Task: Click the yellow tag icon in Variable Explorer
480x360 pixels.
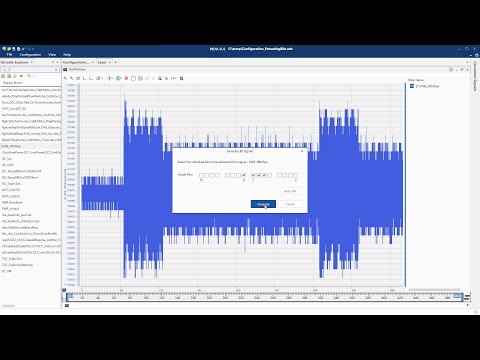Action: [29, 76]
